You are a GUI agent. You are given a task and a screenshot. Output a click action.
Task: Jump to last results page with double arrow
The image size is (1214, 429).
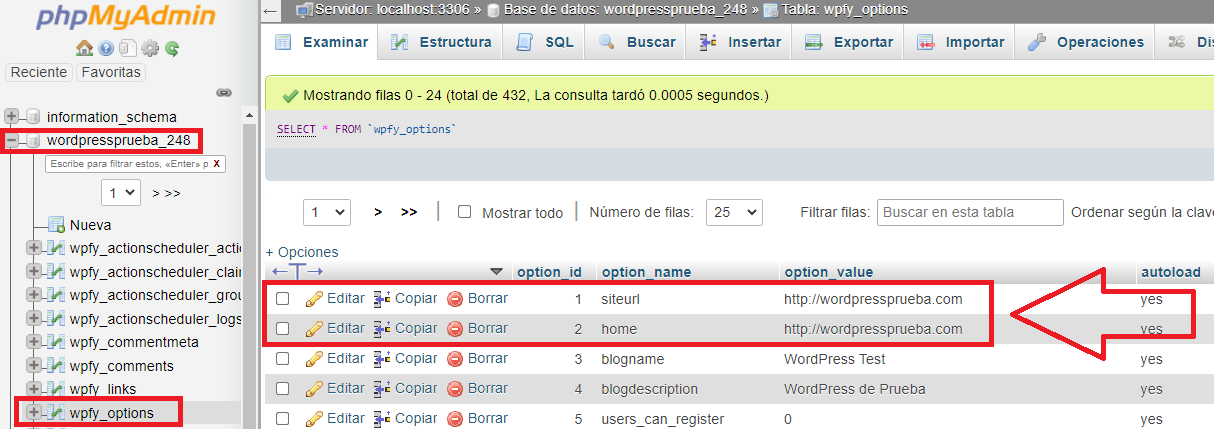pos(408,212)
